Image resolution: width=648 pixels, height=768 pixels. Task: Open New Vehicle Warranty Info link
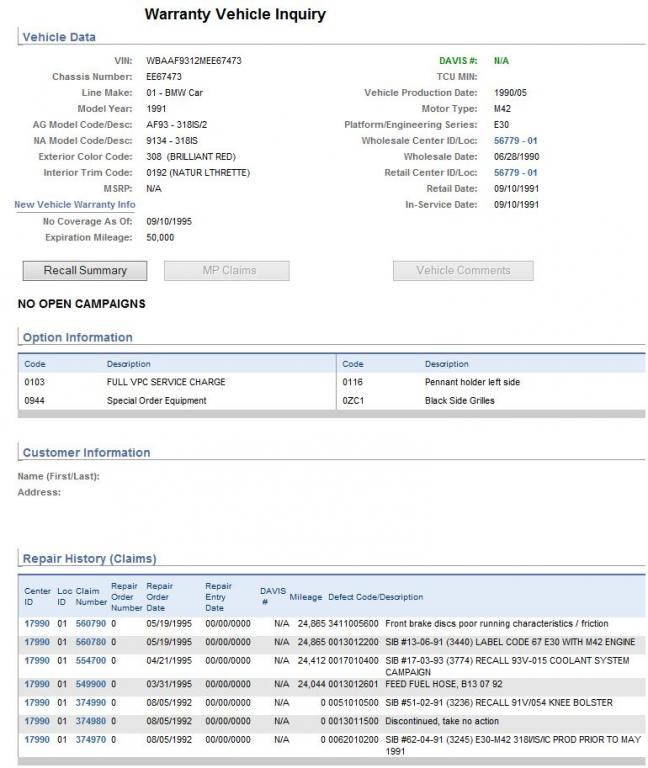(x=75, y=205)
